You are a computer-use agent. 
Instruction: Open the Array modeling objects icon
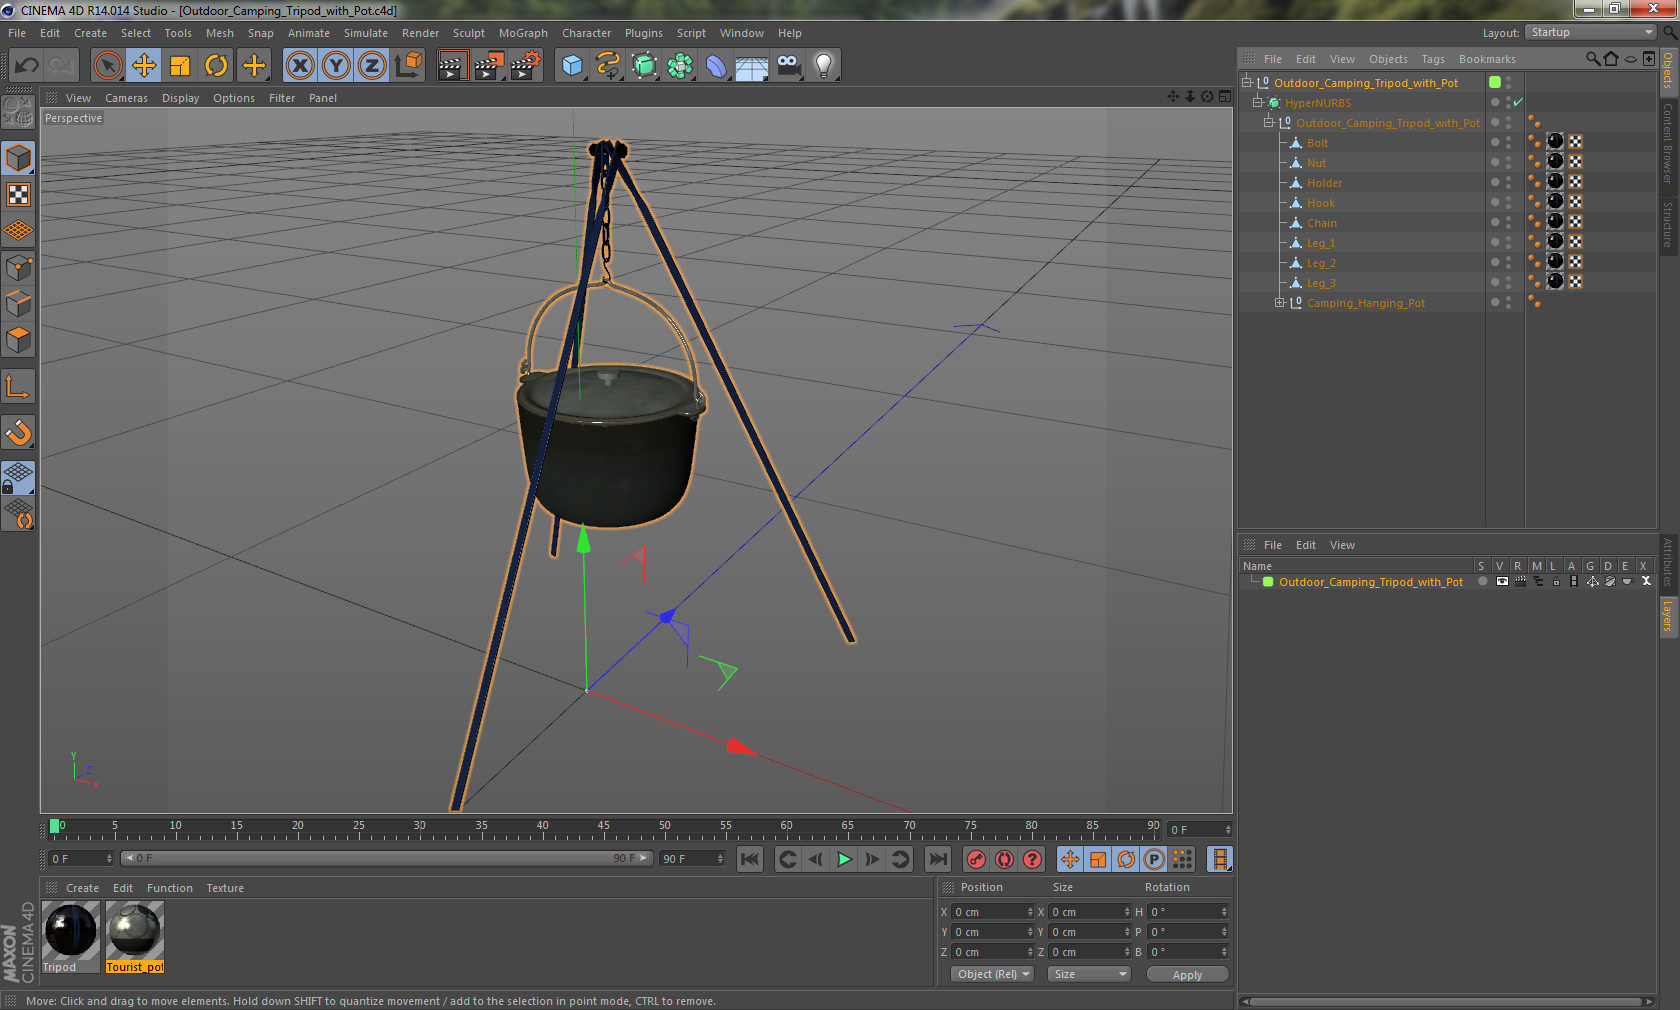coord(680,66)
